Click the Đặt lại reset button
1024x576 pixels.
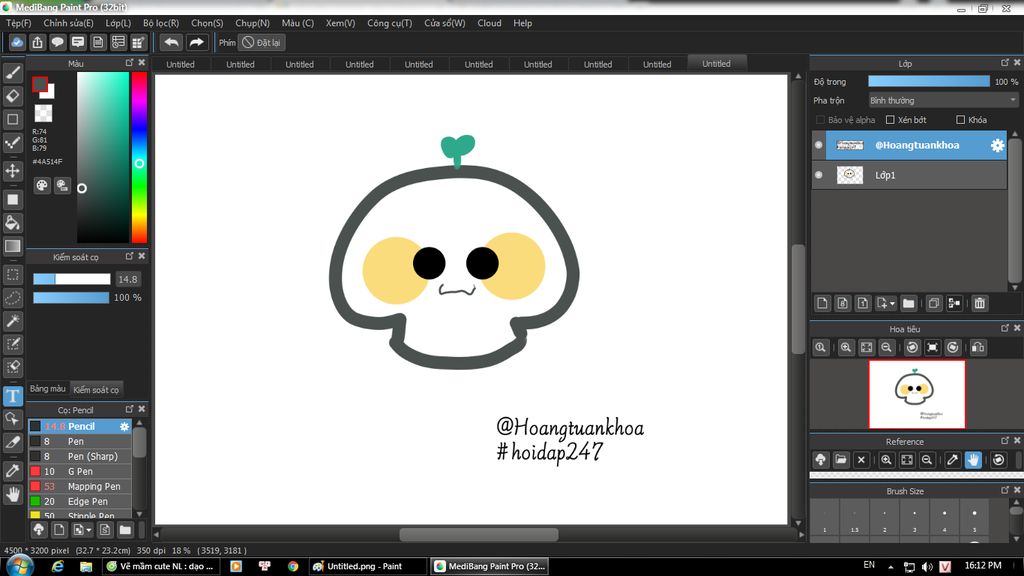[262, 42]
